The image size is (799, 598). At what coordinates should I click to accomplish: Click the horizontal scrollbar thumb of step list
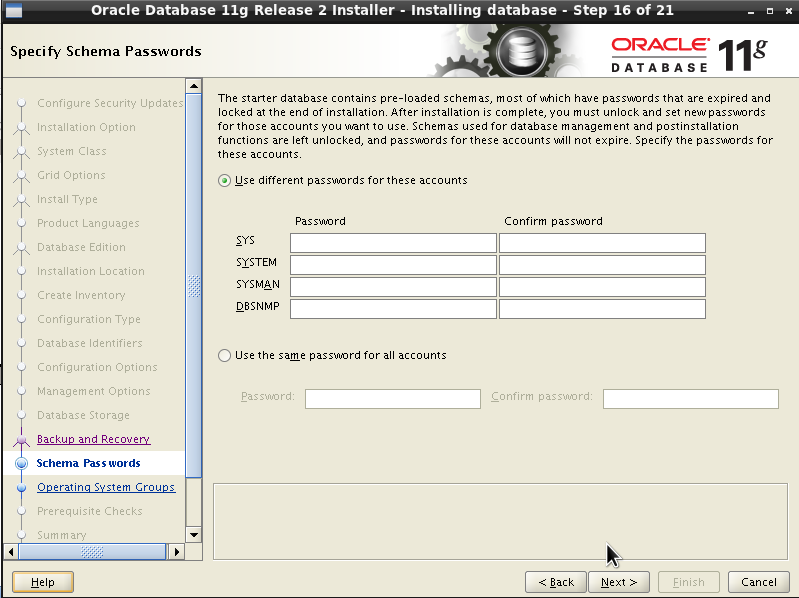[x=92, y=552]
